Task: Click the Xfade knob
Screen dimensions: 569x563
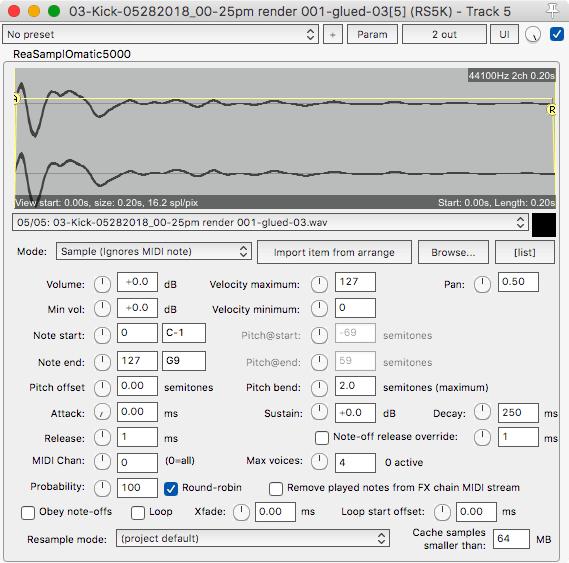Action: pyautogui.click(x=241, y=512)
